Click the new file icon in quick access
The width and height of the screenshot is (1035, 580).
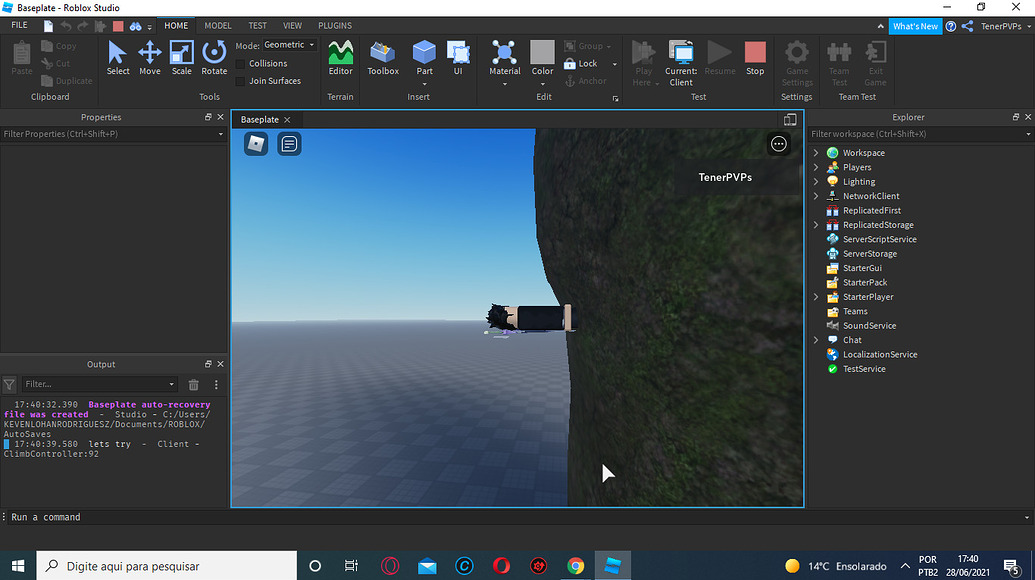point(48,26)
